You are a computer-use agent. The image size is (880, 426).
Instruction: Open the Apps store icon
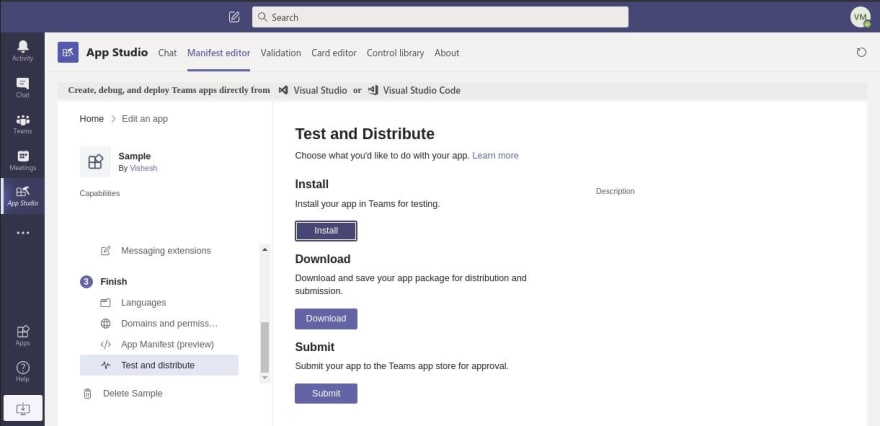tap(22, 335)
